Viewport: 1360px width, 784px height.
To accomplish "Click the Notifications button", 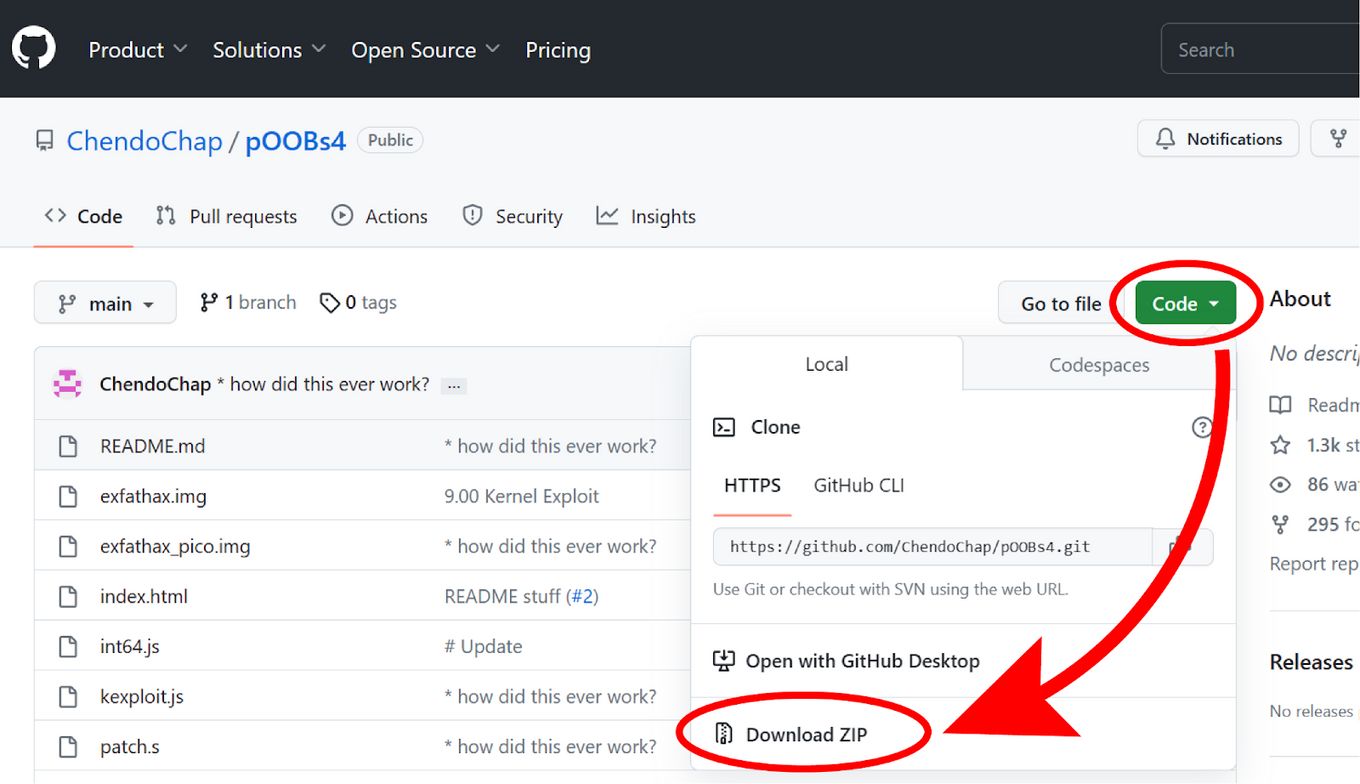I will pos(1218,139).
